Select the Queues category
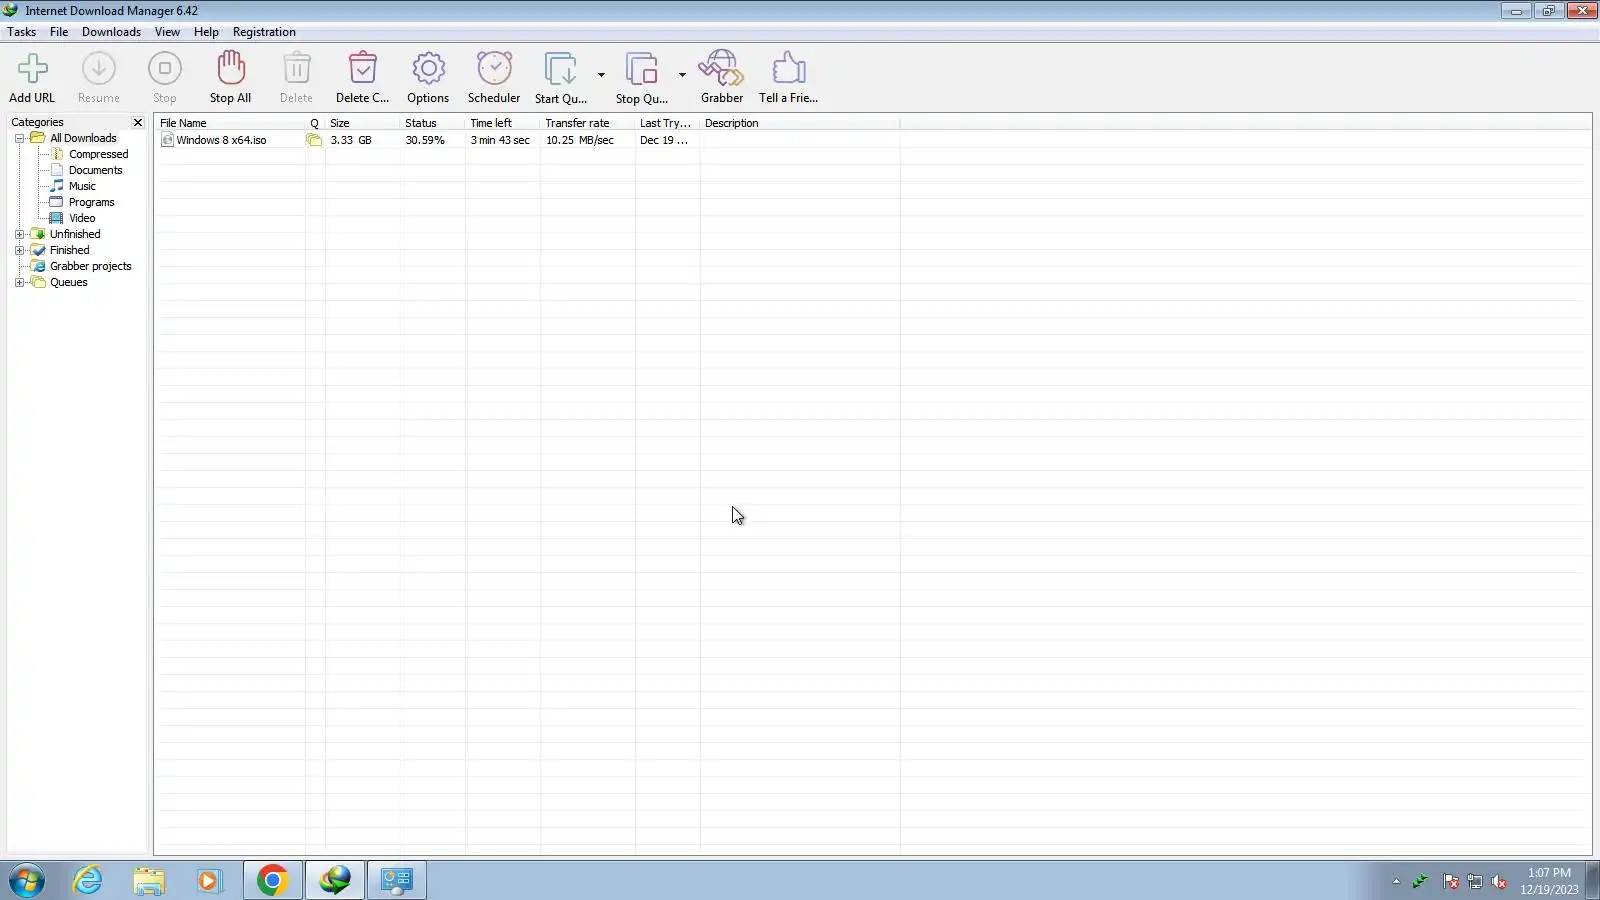Screen dimensions: 1600x900 [x=68, y=282]
